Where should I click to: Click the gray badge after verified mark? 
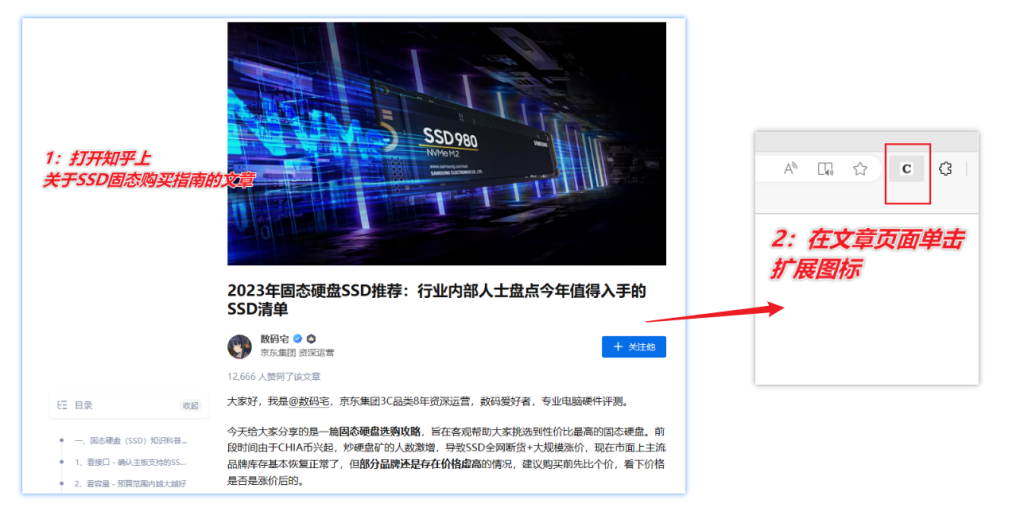click(312, 338)
